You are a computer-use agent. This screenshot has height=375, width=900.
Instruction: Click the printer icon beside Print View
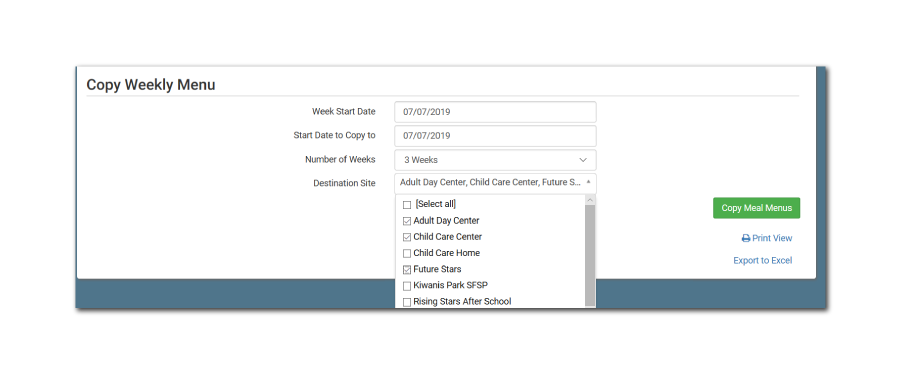tap(746, 238)
